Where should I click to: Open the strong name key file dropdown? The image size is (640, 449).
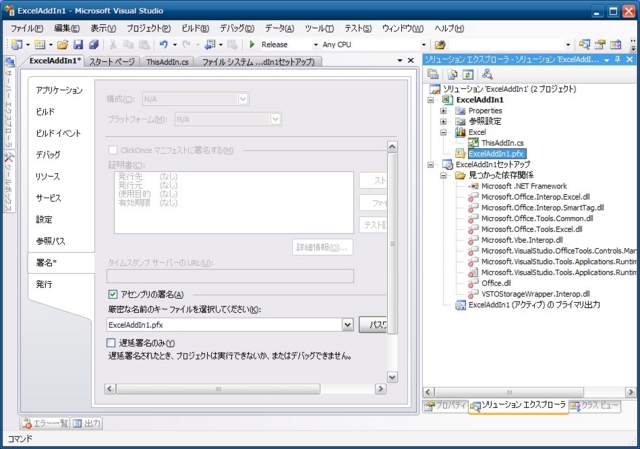click(347, 325)
